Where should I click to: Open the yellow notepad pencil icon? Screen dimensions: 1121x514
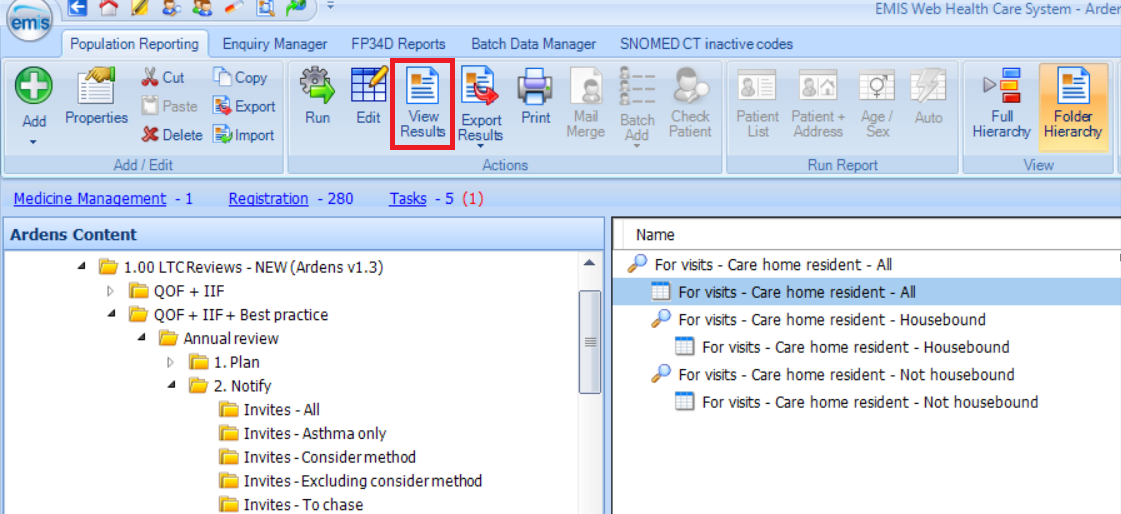(140, 9)
